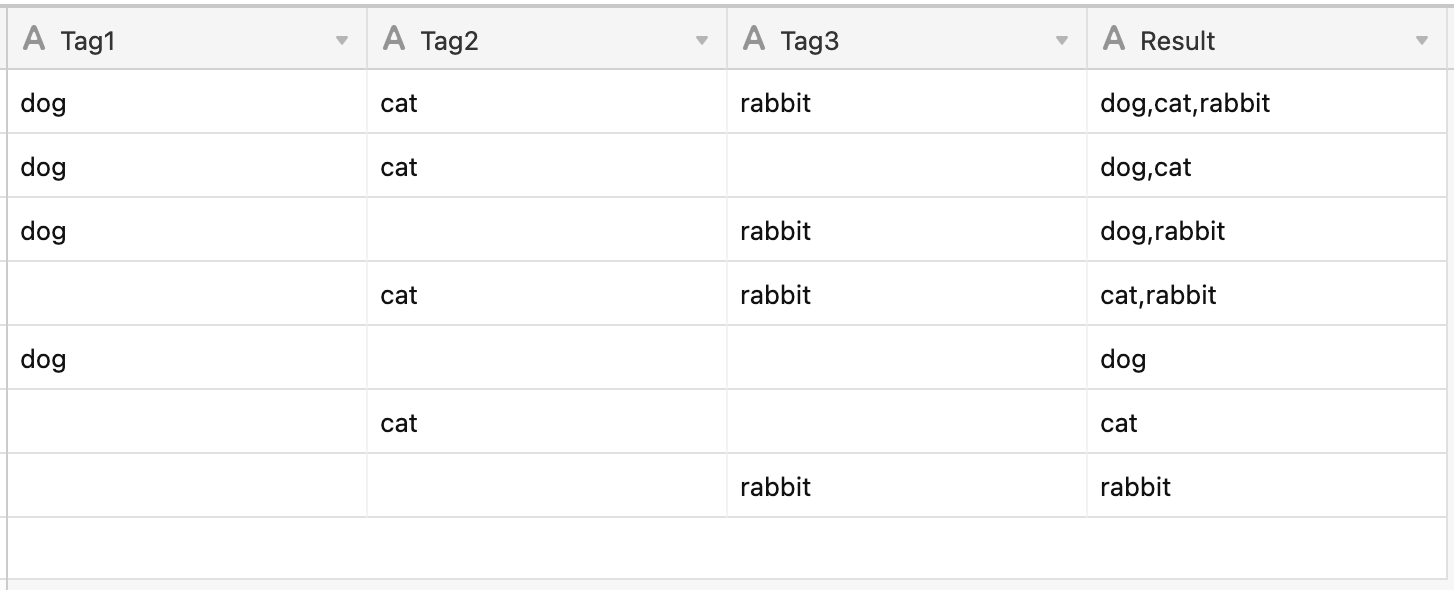The width and height of the screenshot is (1454, 590).
Task: Click the text-type icon beside Tag2
Action: 394,40
